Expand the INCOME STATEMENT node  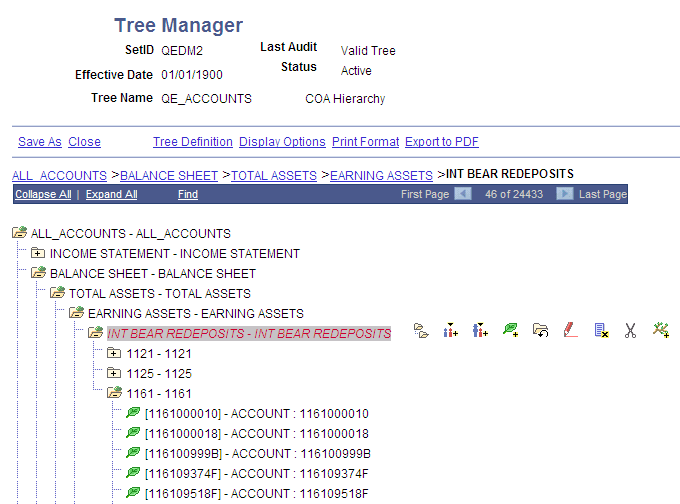tap(38, 253)
